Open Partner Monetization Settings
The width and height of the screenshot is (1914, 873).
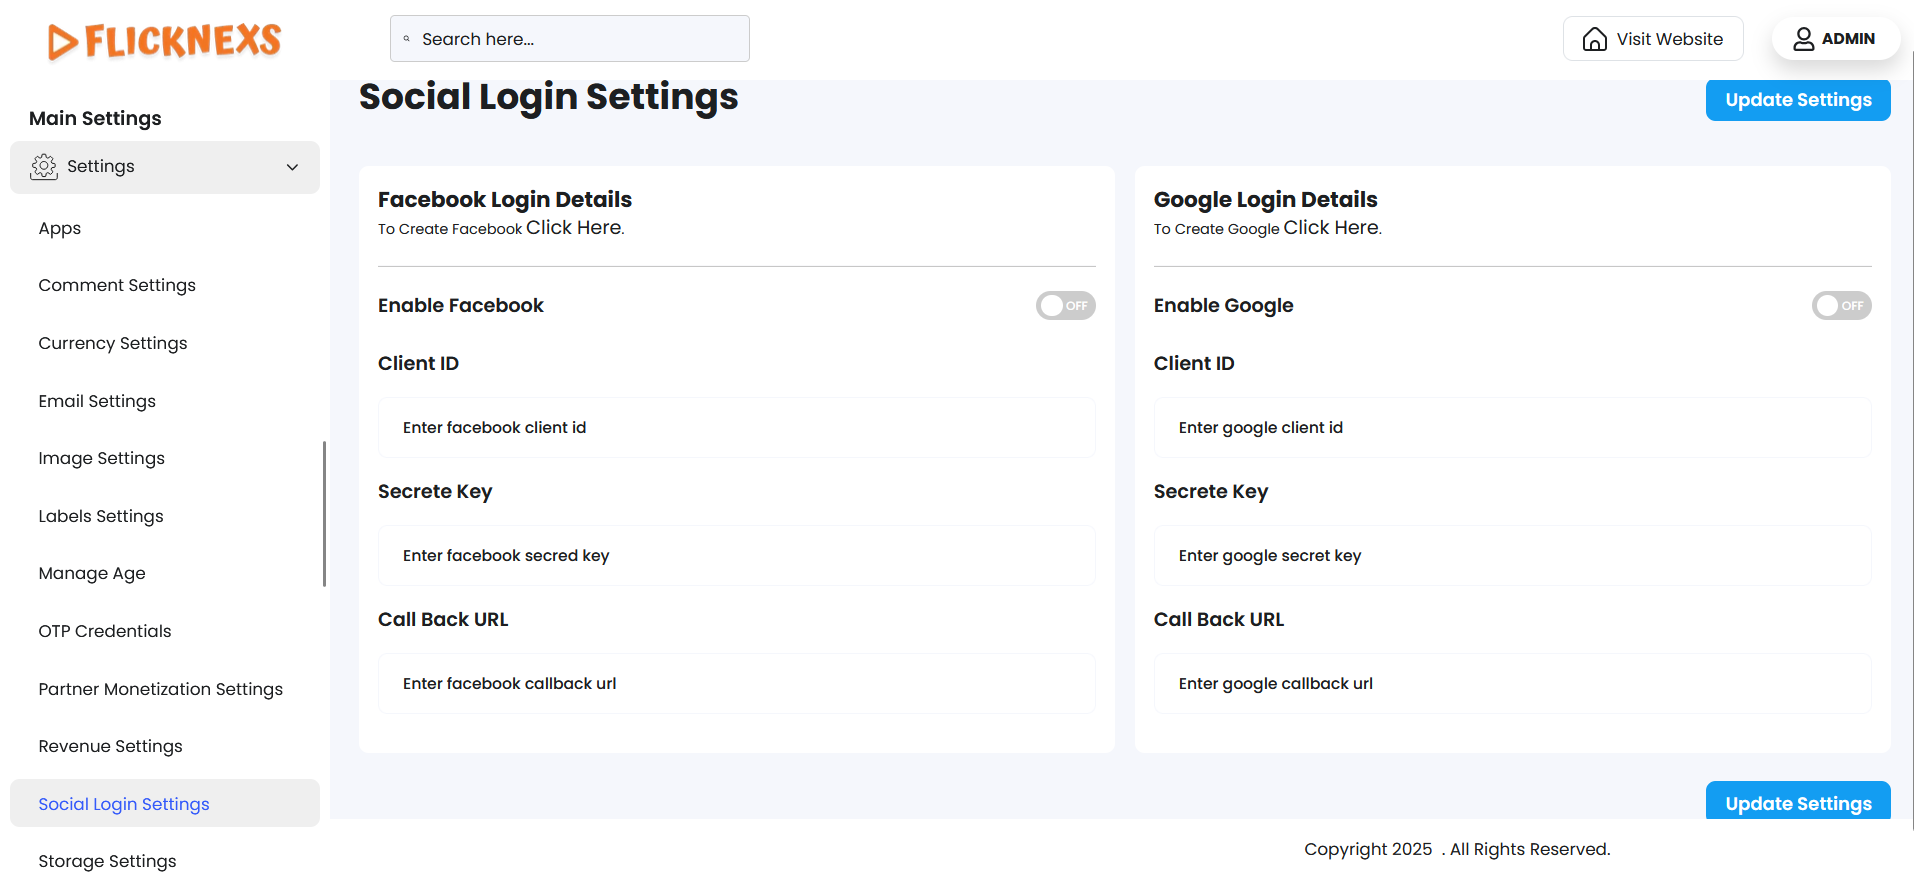coord(161,689)
